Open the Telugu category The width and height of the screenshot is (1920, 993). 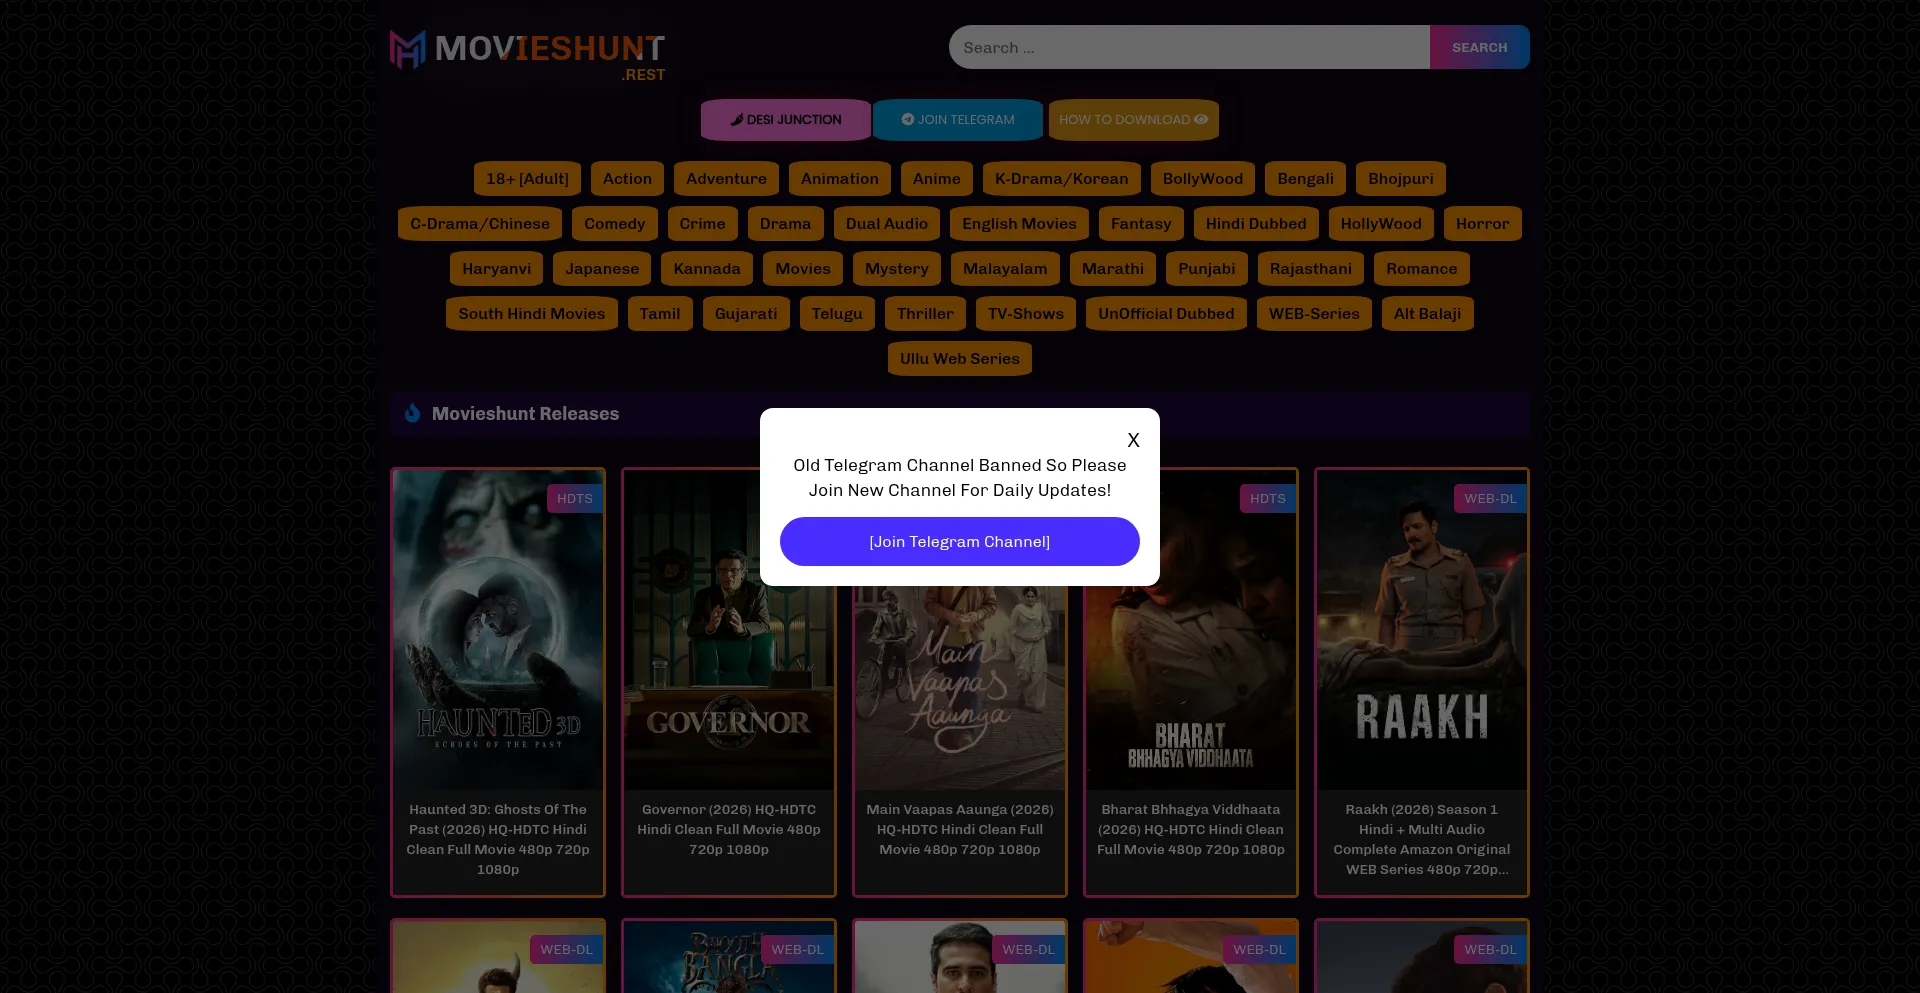[x=837, y=314]
